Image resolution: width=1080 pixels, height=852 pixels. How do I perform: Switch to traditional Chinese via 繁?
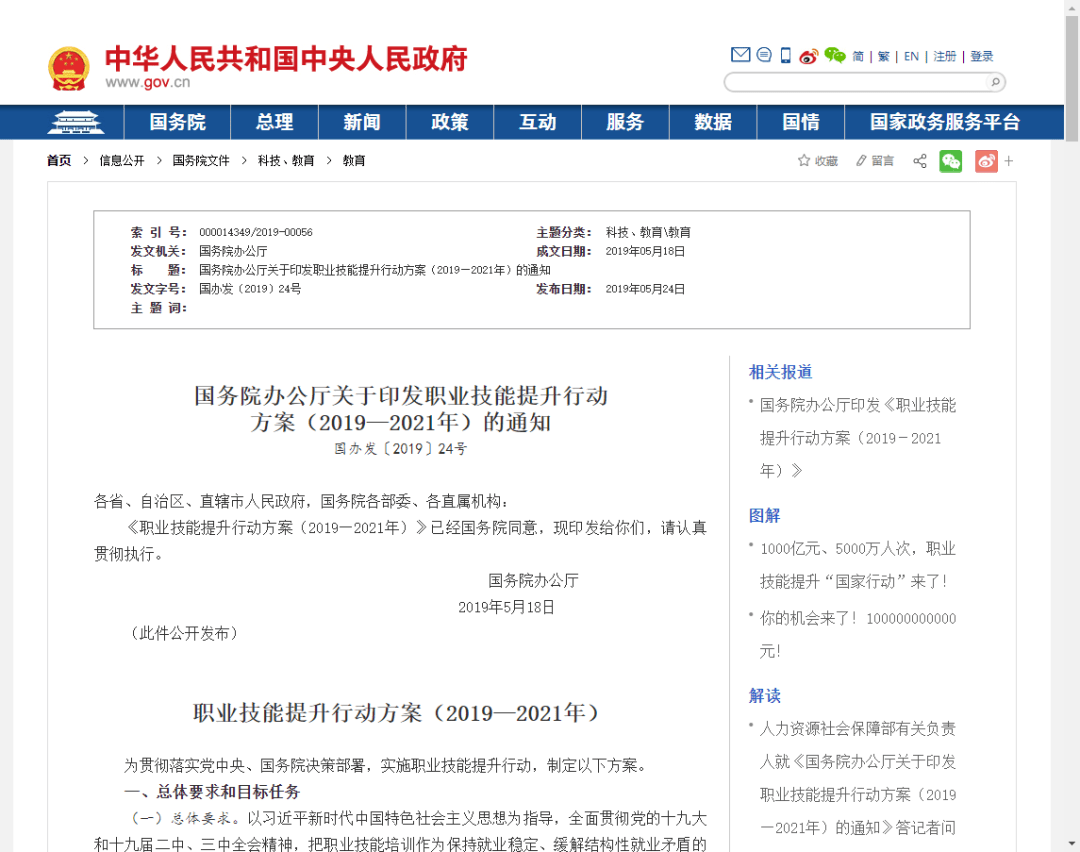click(x=884, y=56)
